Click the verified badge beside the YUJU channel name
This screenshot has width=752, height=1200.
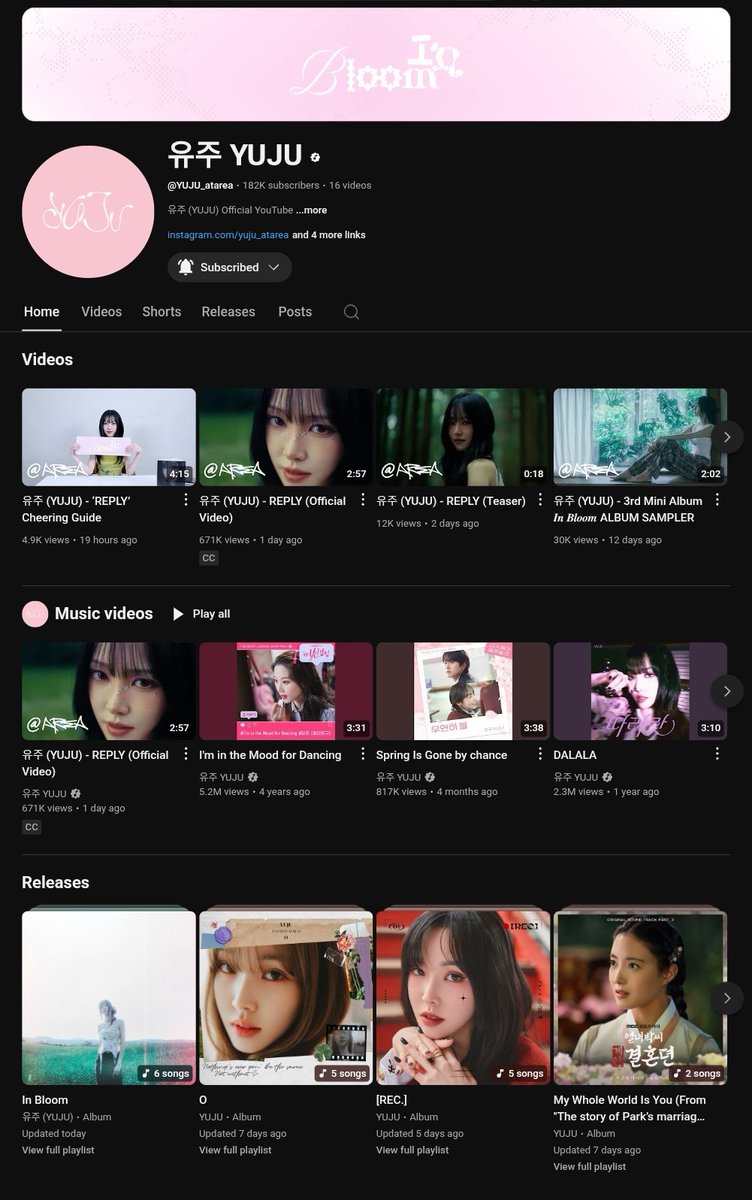tap(316, 158)
